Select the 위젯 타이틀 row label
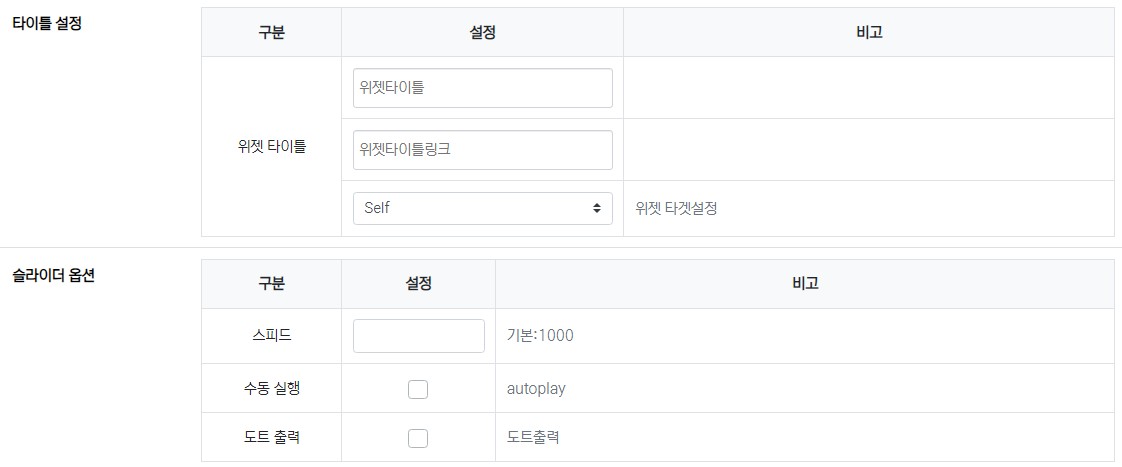The width and height of the screenshot is (1122, 467). pos(271,147)
